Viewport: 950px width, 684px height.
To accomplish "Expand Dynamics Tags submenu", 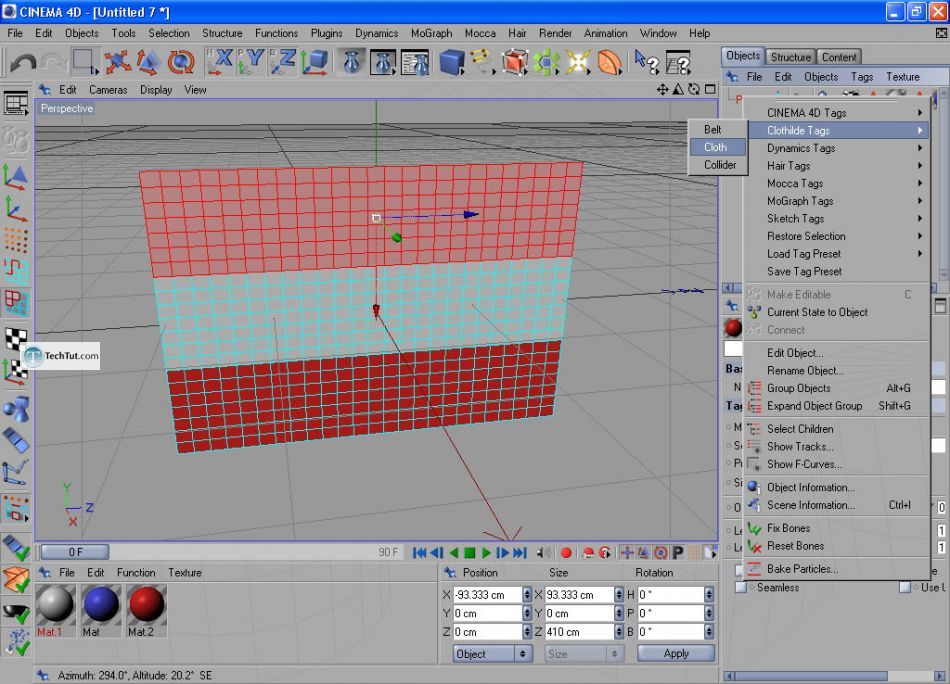I will tap(837, 148).
